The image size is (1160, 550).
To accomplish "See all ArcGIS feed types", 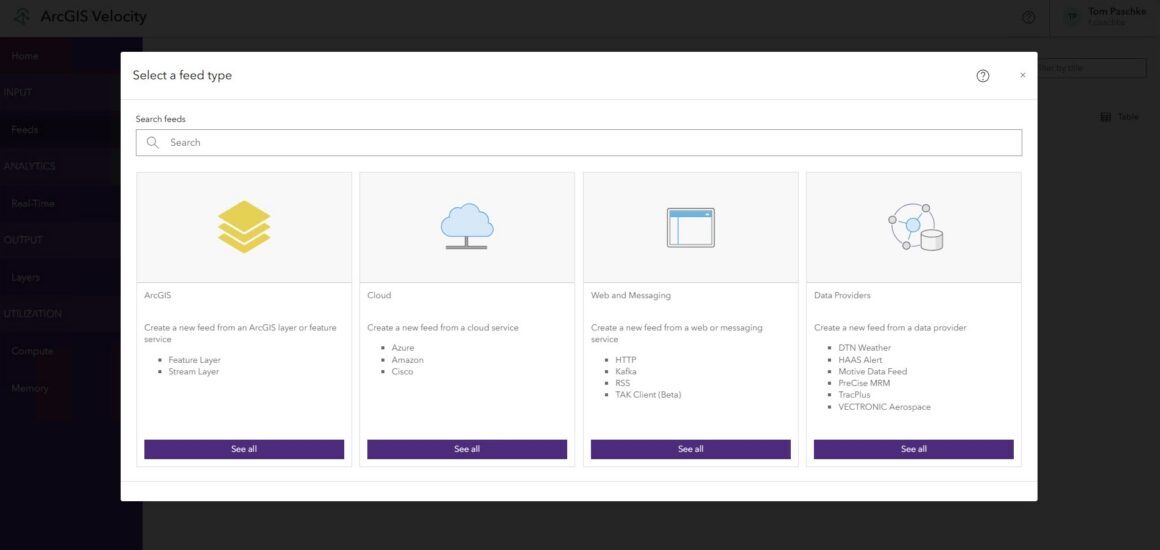I will tap(244, 449).
